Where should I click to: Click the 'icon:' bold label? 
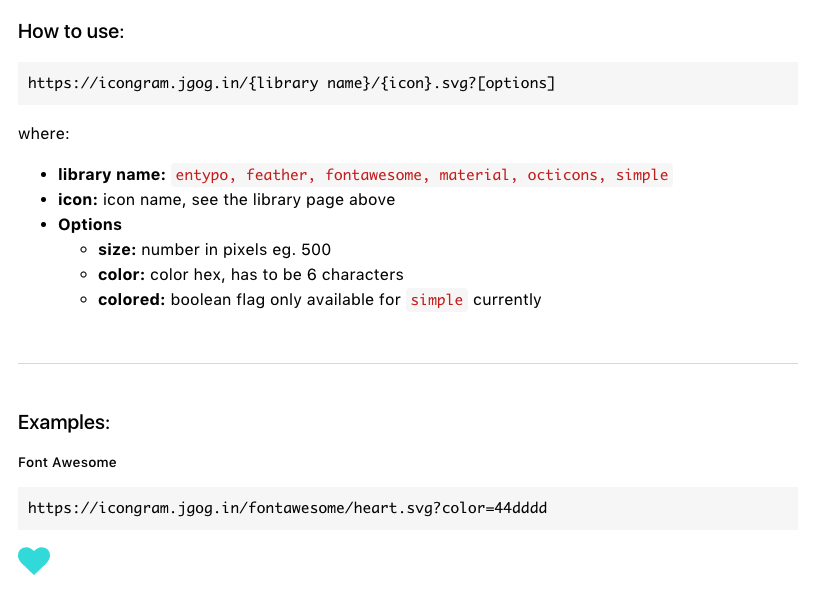pos(78,200)
